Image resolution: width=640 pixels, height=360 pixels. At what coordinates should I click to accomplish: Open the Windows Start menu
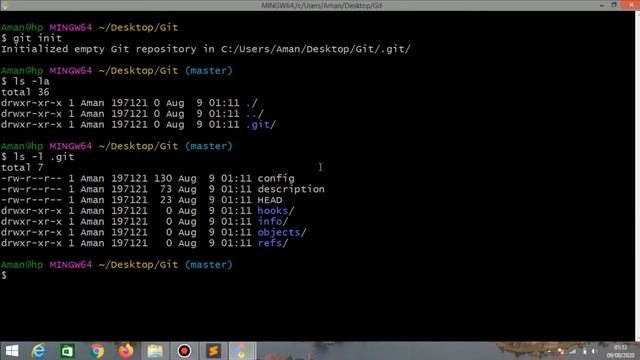pos(12,351)
